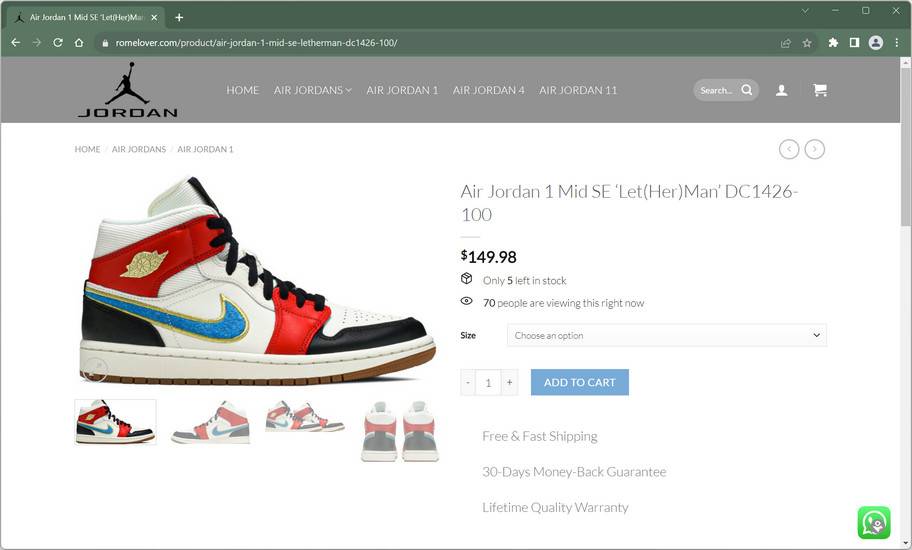The image size is (912, 550).
Task: Open the user account icon
Action: [782, 90]
